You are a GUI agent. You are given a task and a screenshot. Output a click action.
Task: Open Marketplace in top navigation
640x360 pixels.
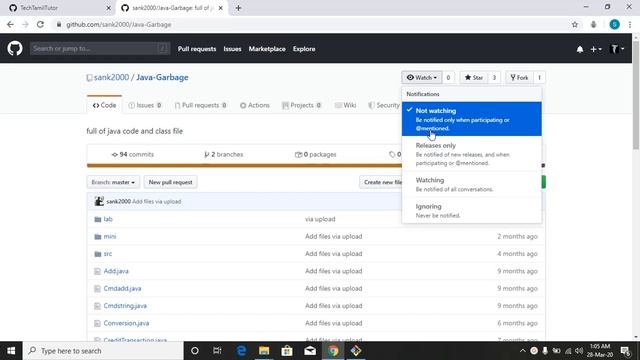tap(267, 49)
